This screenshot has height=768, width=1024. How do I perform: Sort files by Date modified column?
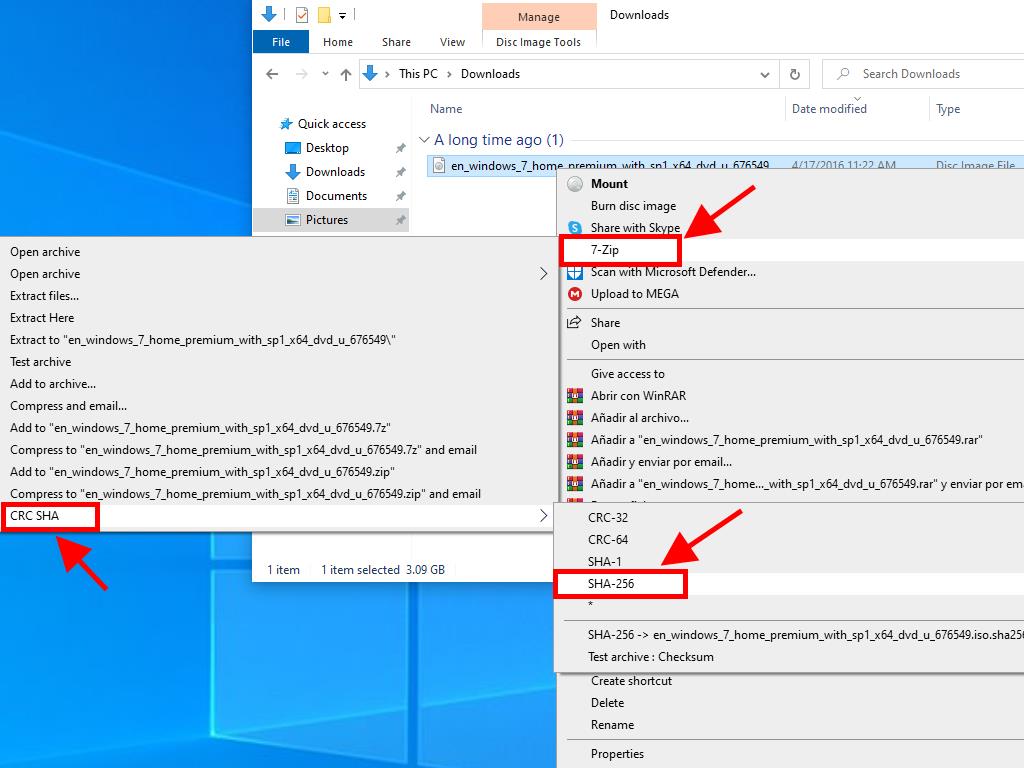[829, 109]
